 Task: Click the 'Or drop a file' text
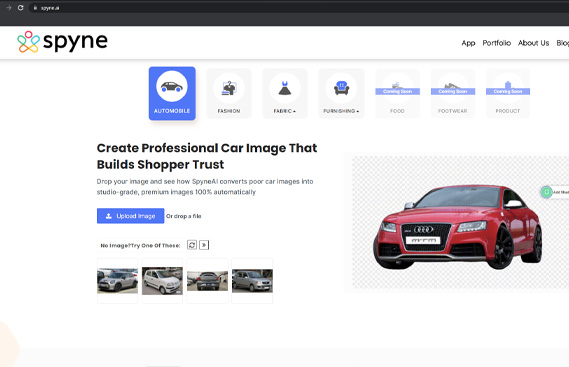(184, 216)
